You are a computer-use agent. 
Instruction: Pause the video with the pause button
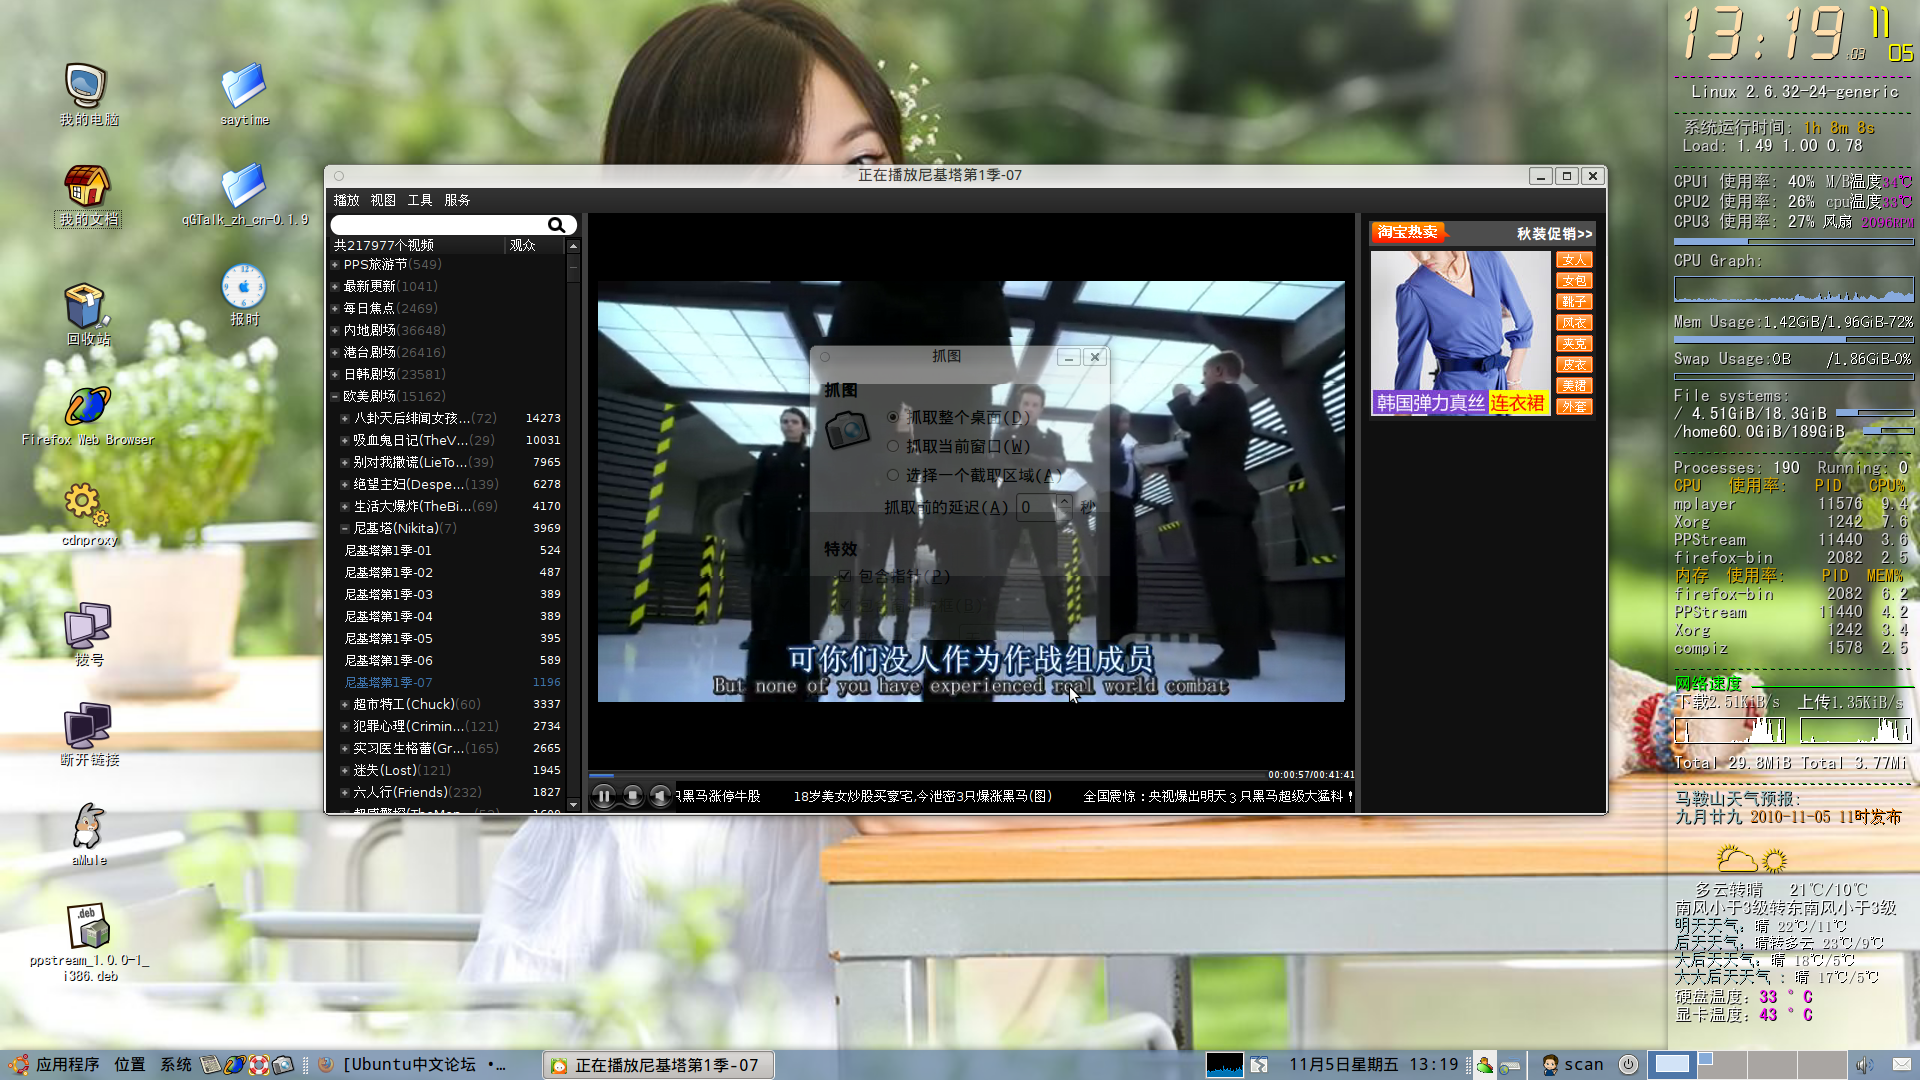pyautogui.click(x=603, y=796)
